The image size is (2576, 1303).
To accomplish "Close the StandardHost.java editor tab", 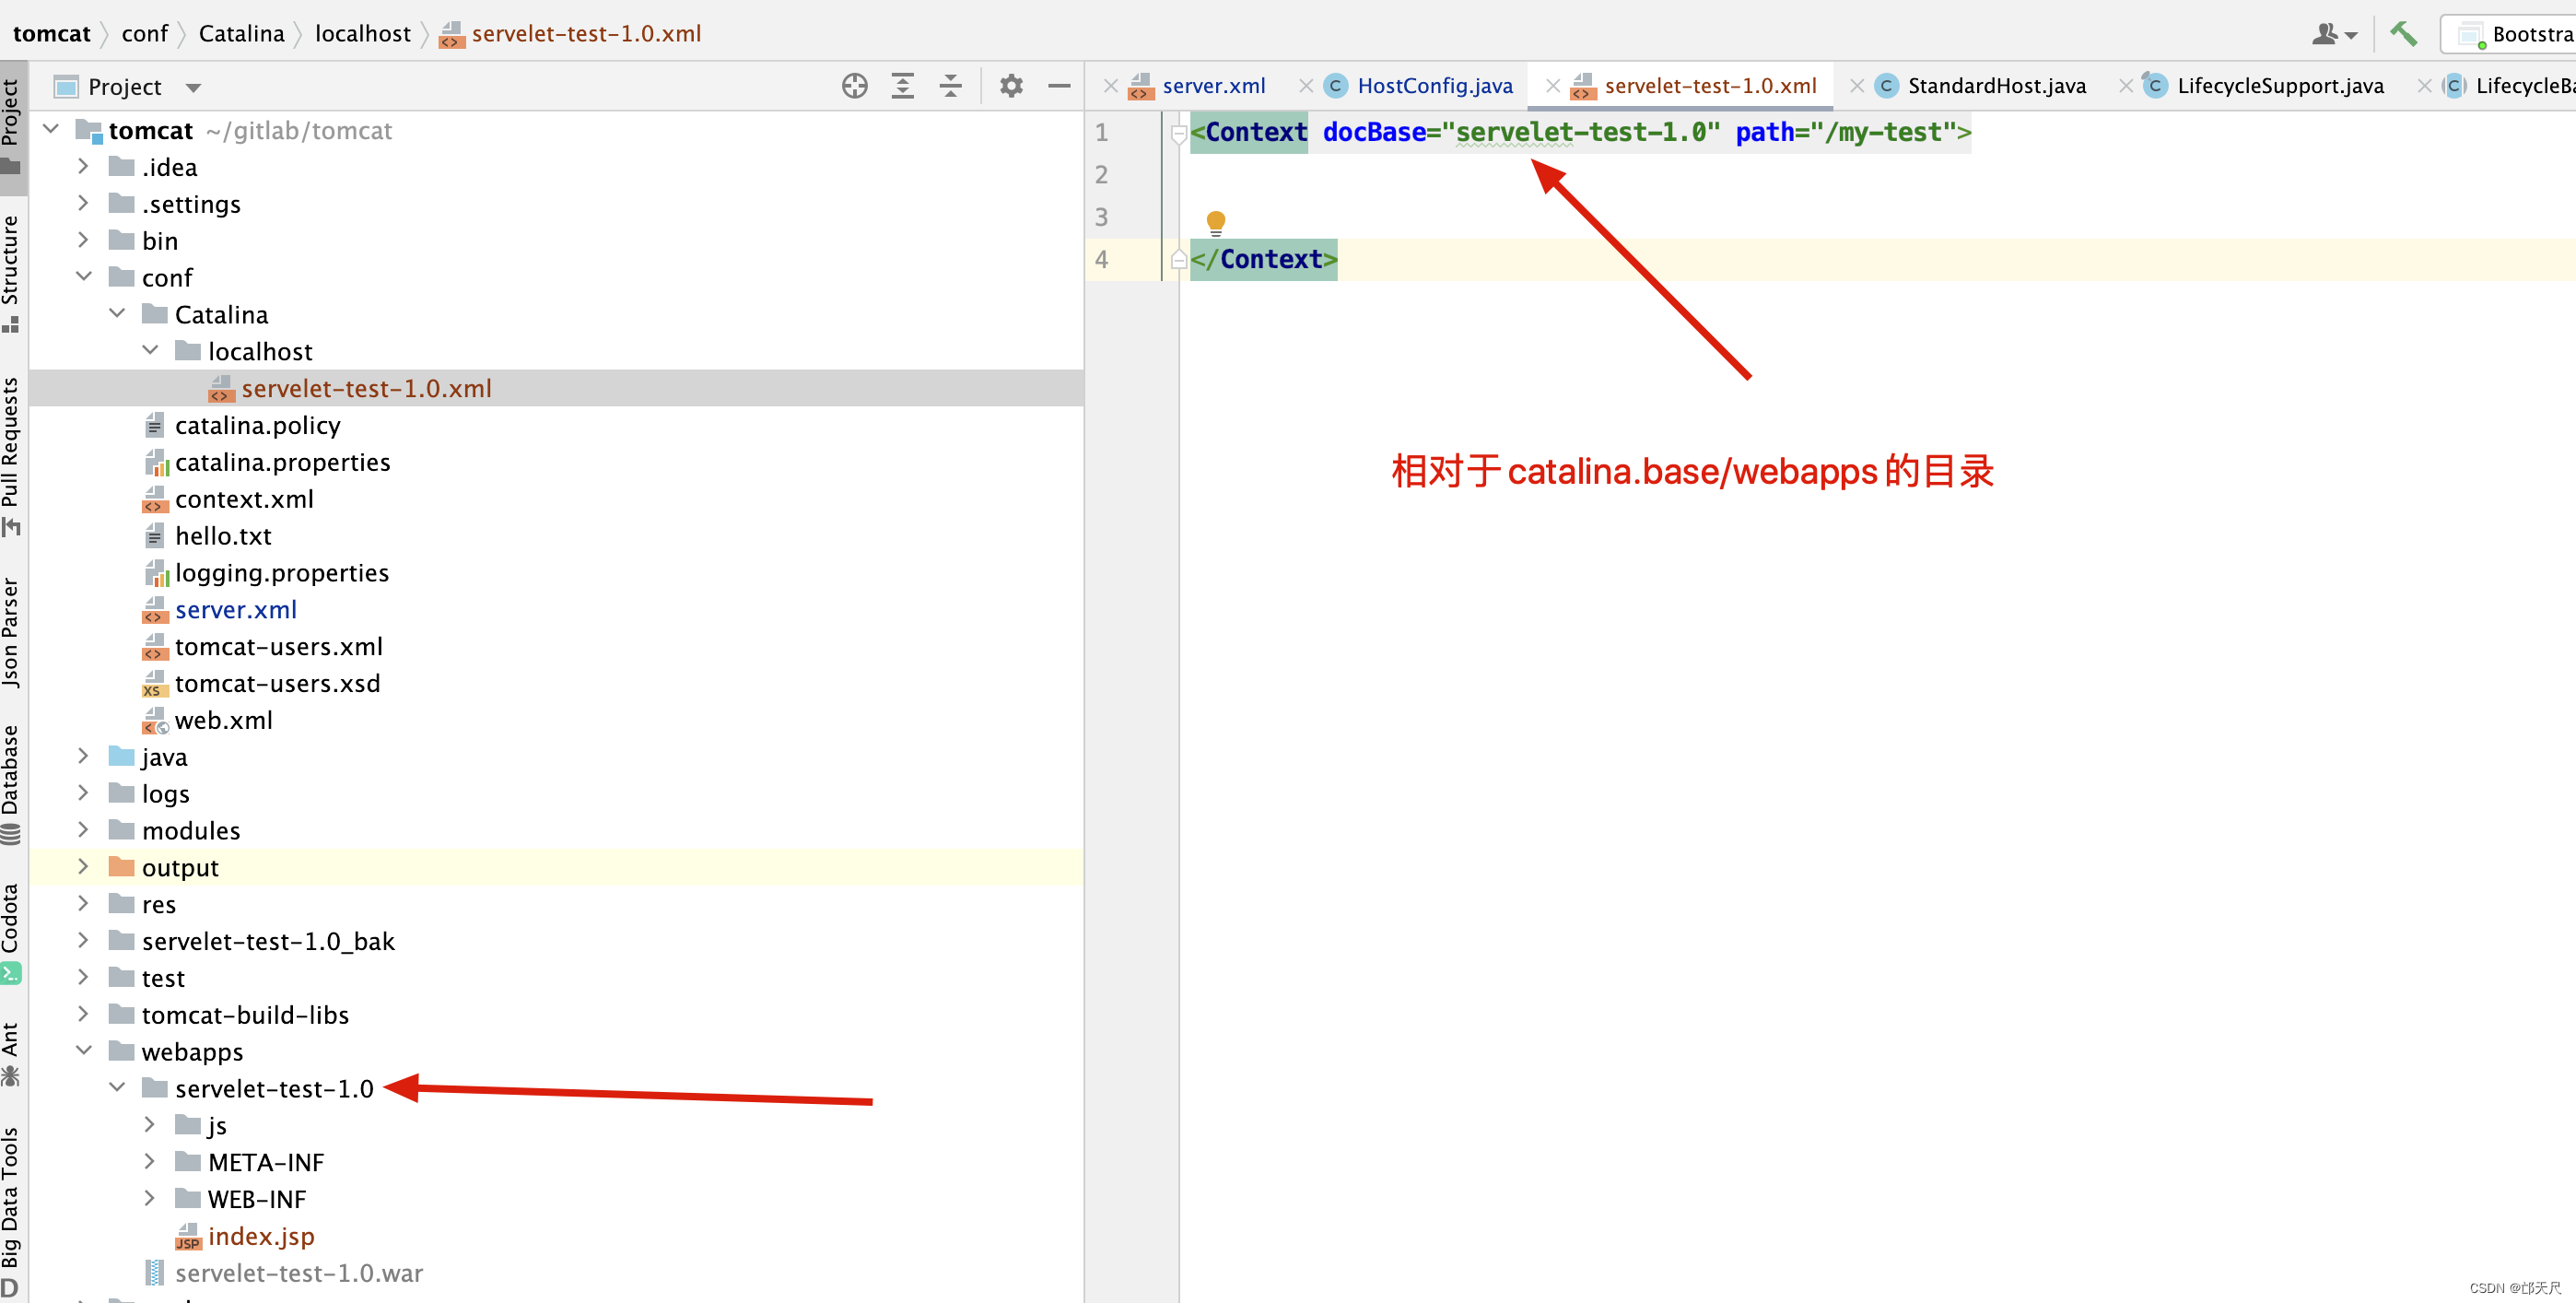I will [1856, 86].
